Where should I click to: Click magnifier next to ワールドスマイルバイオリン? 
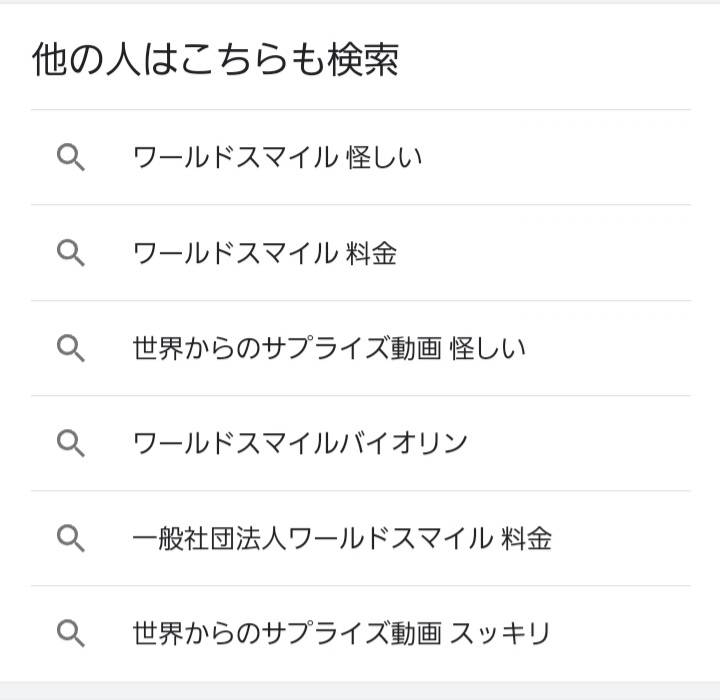click(x=70, y=443)
